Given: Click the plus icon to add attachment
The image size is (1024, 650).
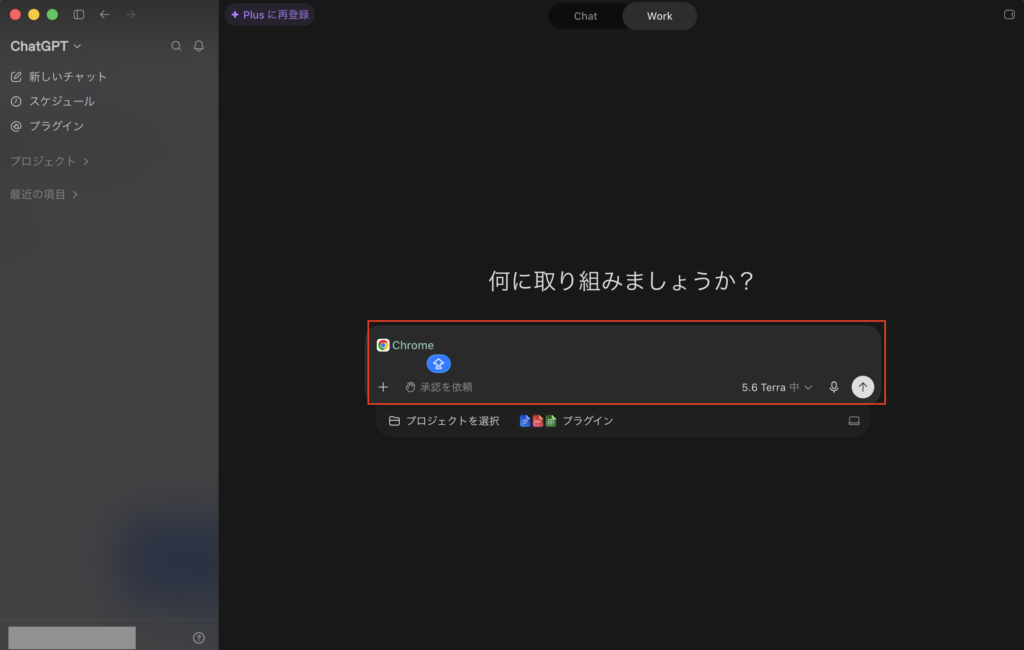Looking at the screenshot, I should 383,387.
